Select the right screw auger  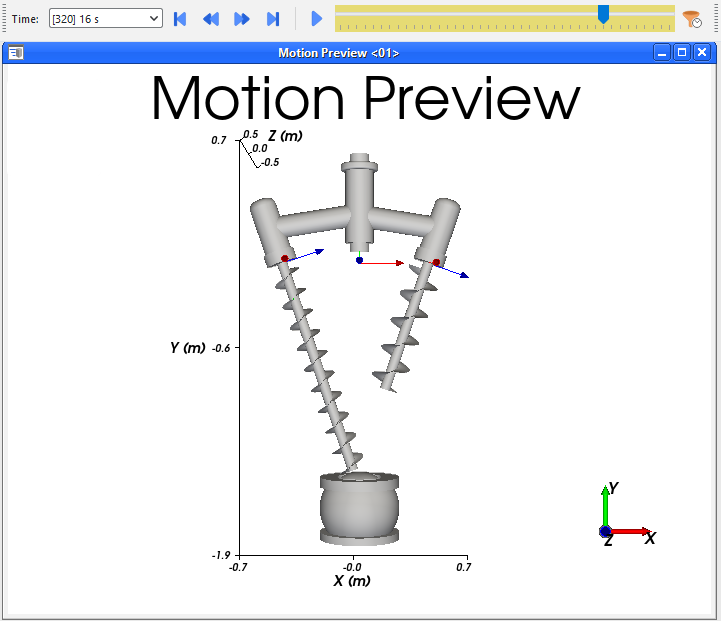click(x=407, y=326)
